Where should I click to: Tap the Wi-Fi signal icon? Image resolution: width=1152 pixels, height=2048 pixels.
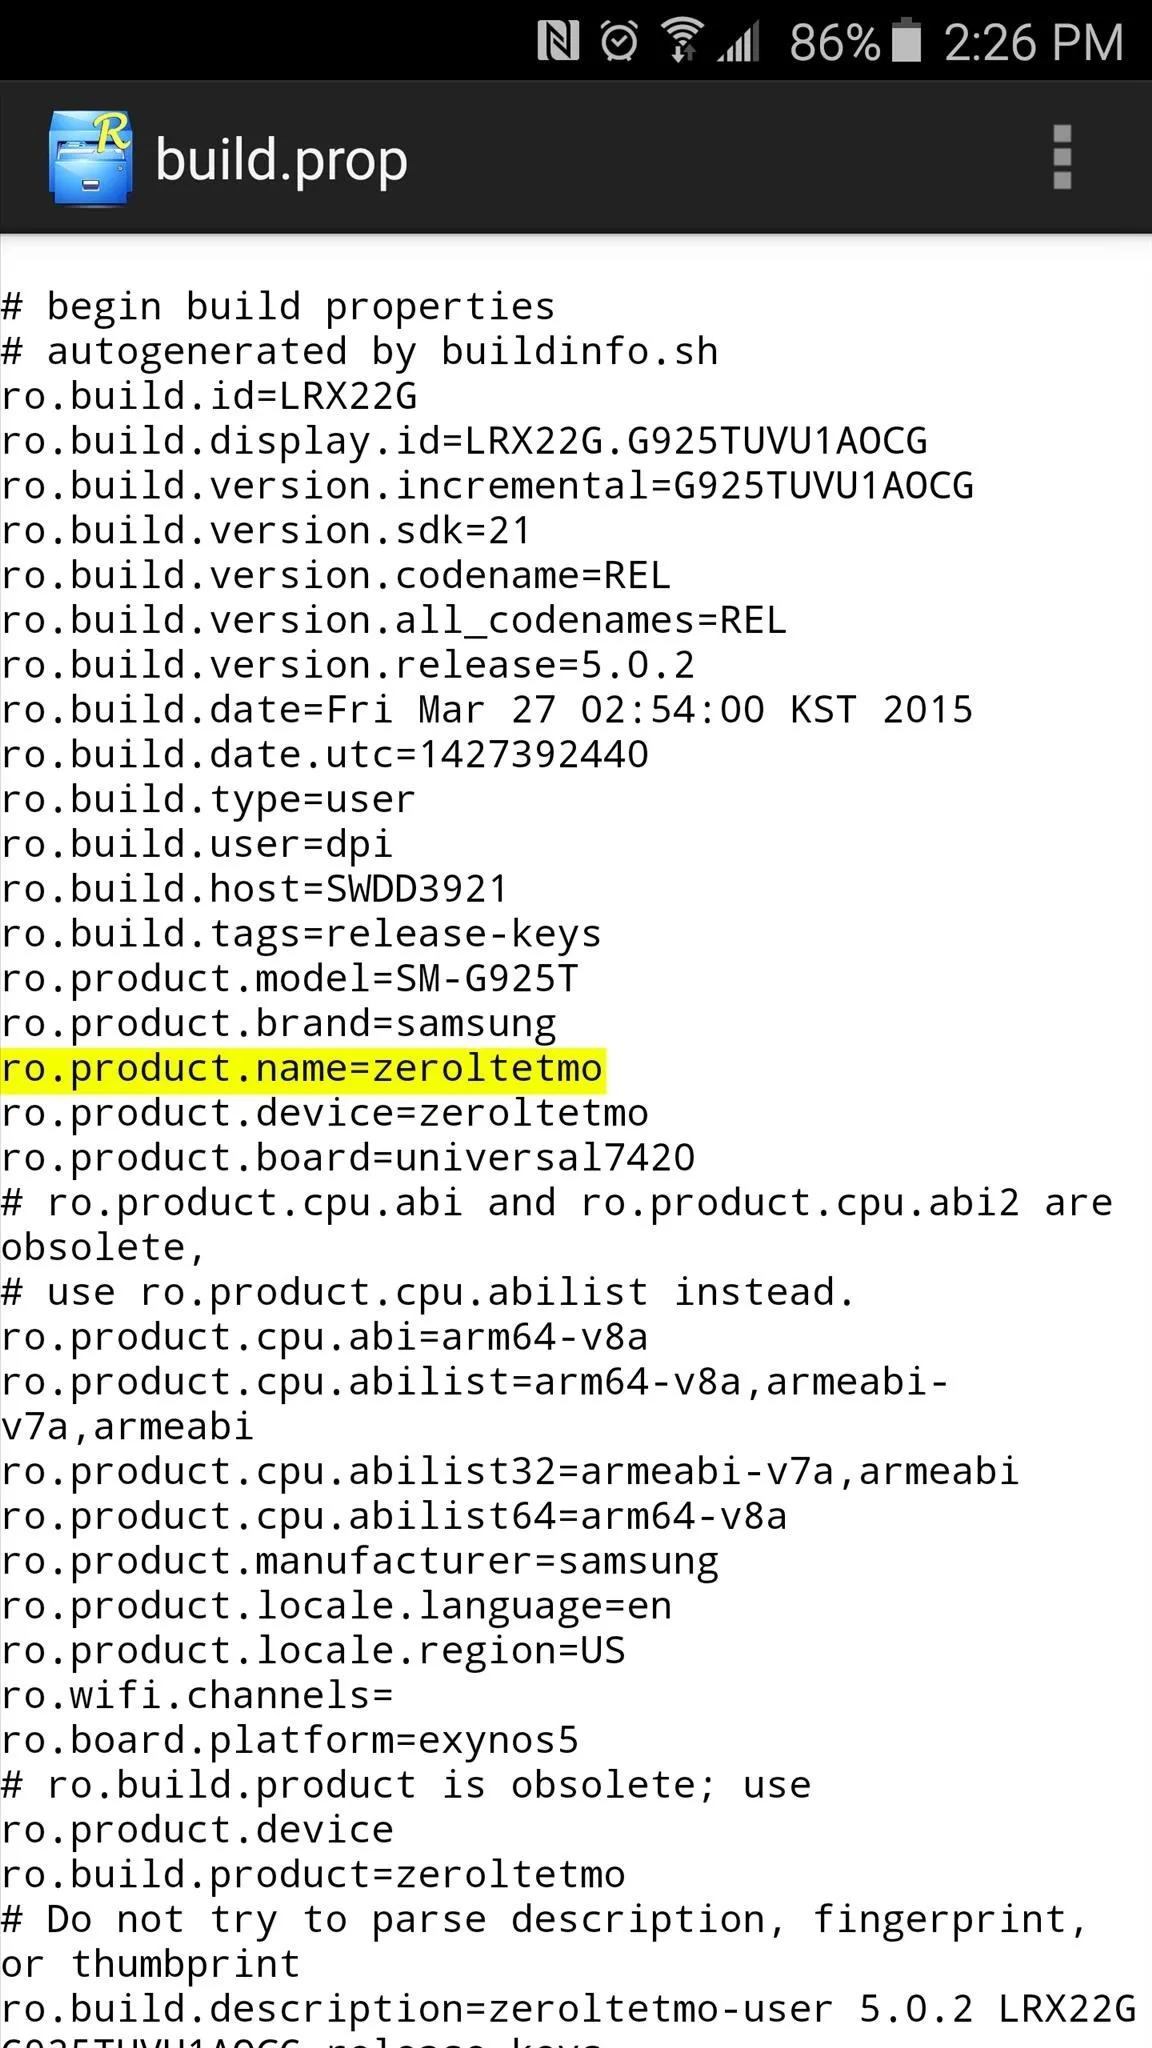681,42
